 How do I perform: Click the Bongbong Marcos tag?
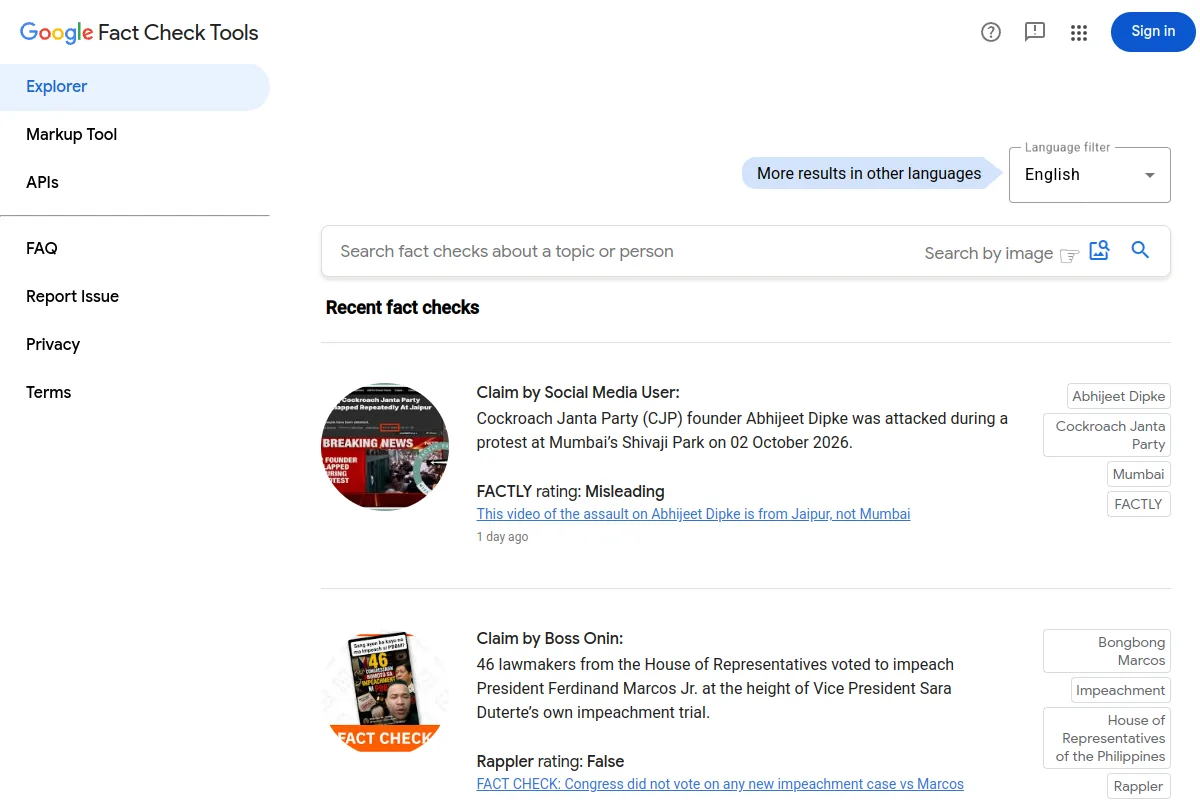pos(1107,651)
